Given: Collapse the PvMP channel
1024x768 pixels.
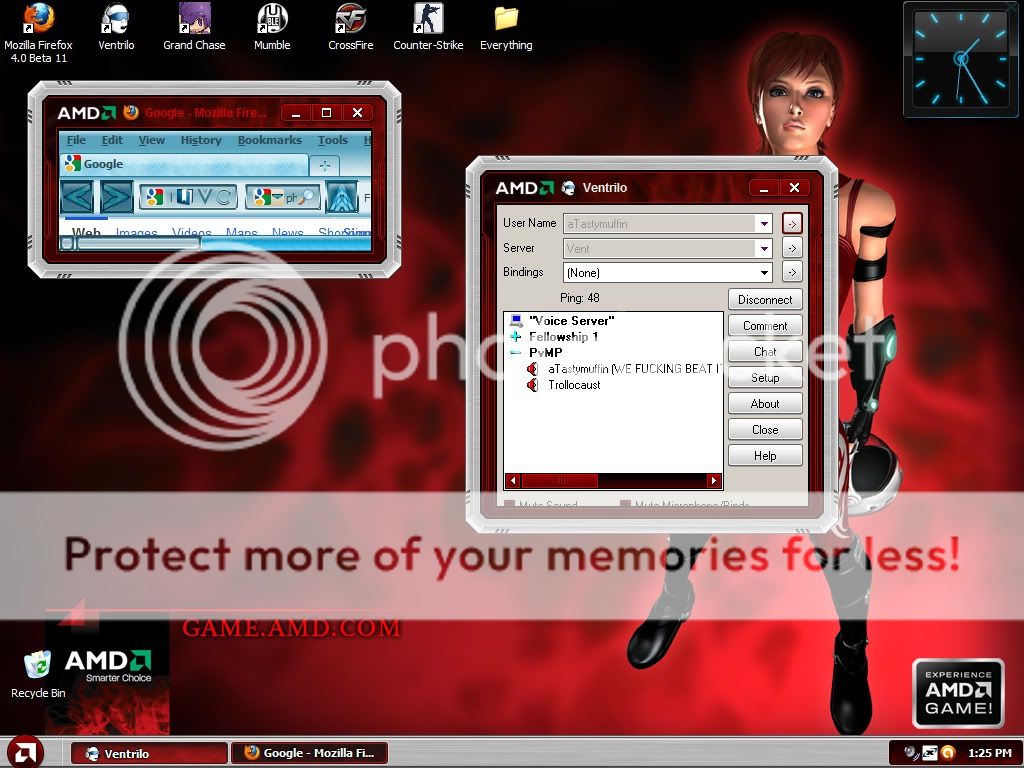Looking at the screenshot, I should tap(516, 353).
